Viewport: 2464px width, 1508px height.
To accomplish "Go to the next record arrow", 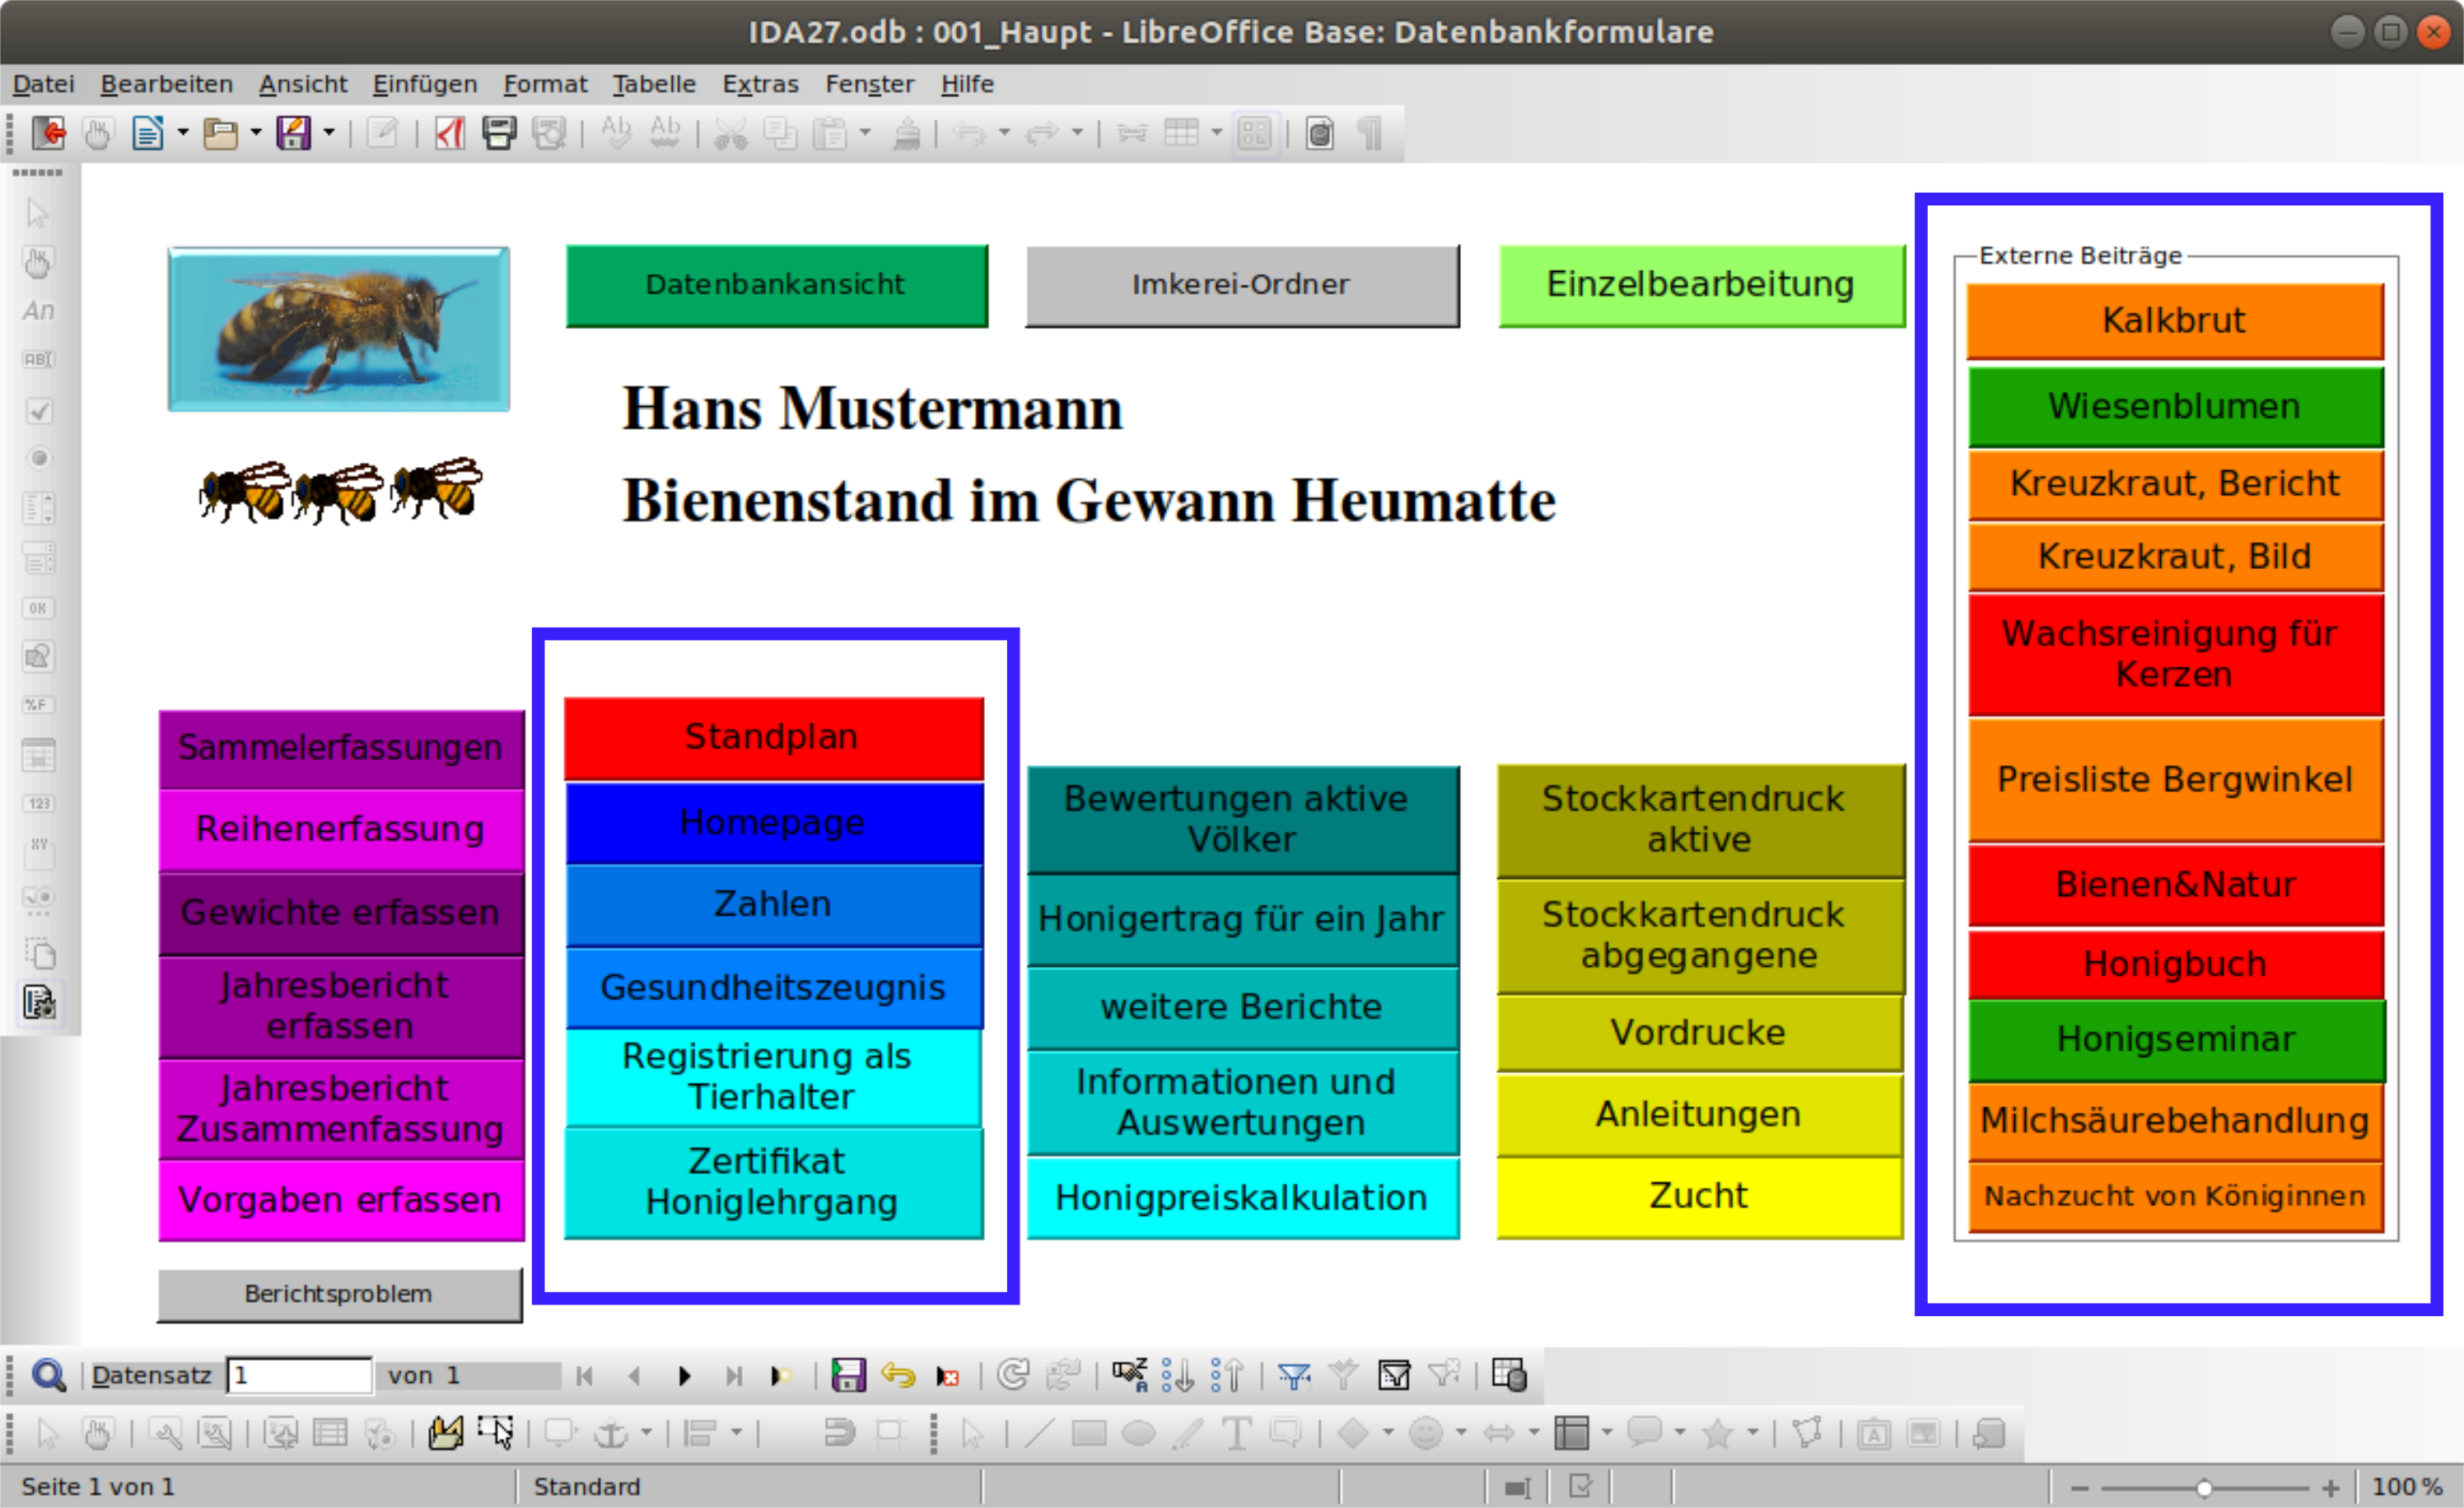I will tap(684, 1376).
